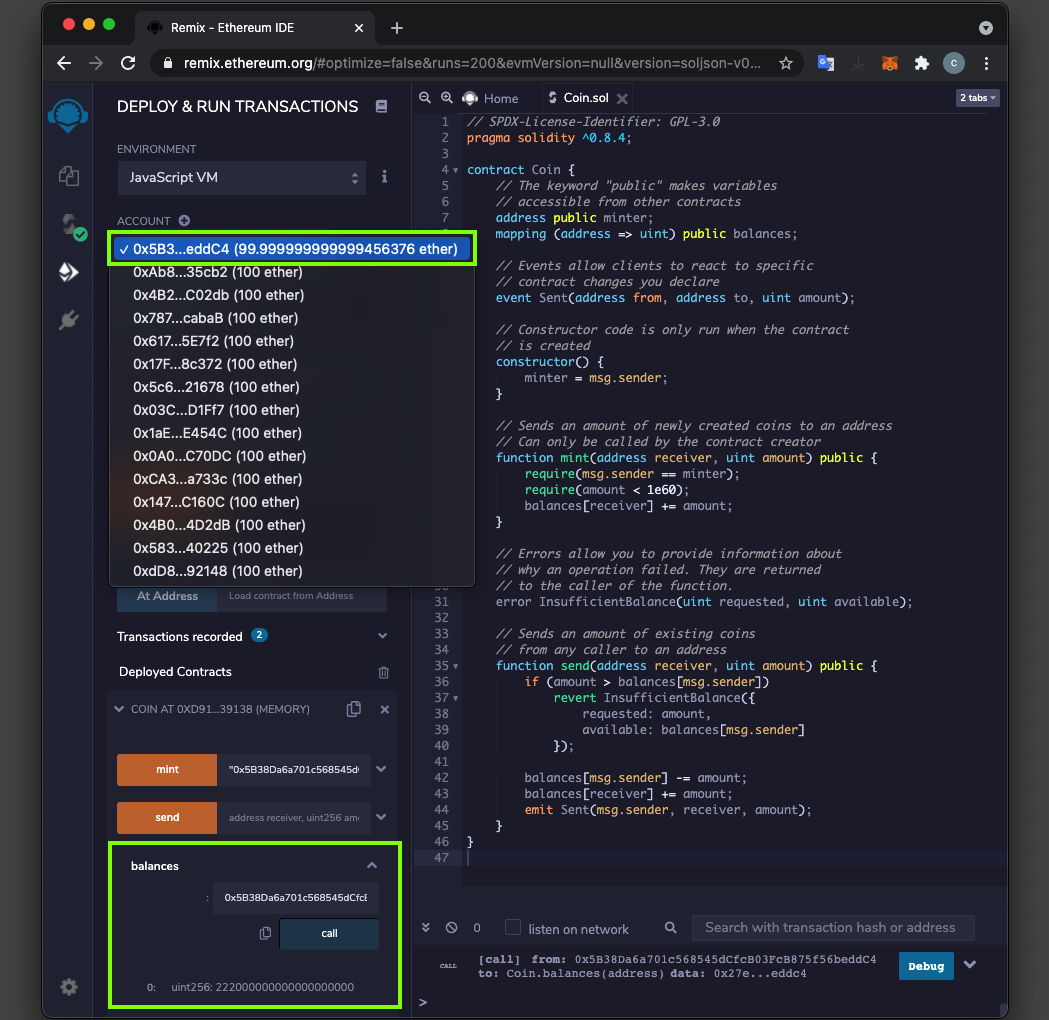
Task: Click the balances call button
Action: [329, 934]
